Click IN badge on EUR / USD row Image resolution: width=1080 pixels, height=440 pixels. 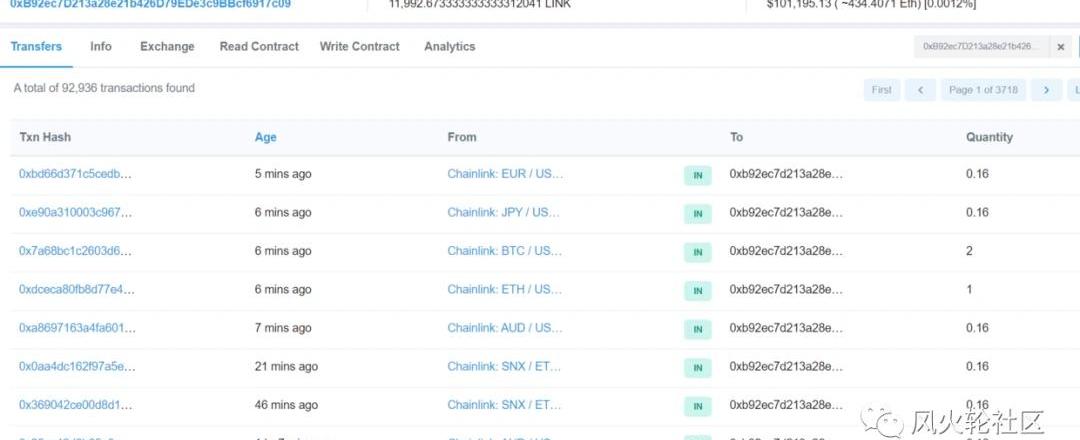coord(697,175)
